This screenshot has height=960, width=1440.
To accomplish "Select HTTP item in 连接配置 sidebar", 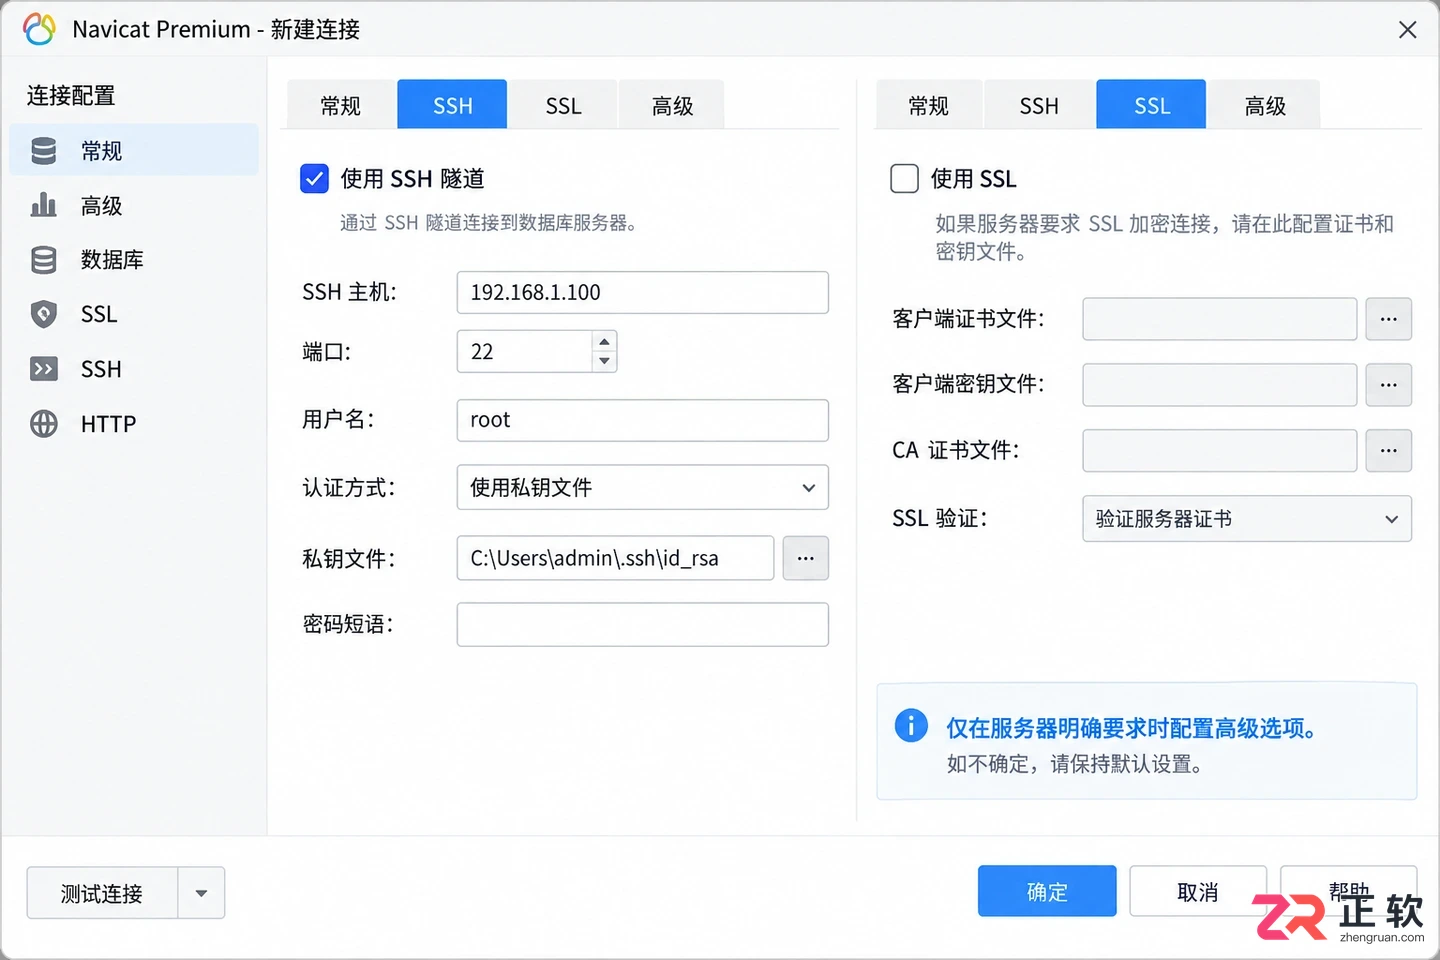I will pyautogui.click(x=134, y=424).
